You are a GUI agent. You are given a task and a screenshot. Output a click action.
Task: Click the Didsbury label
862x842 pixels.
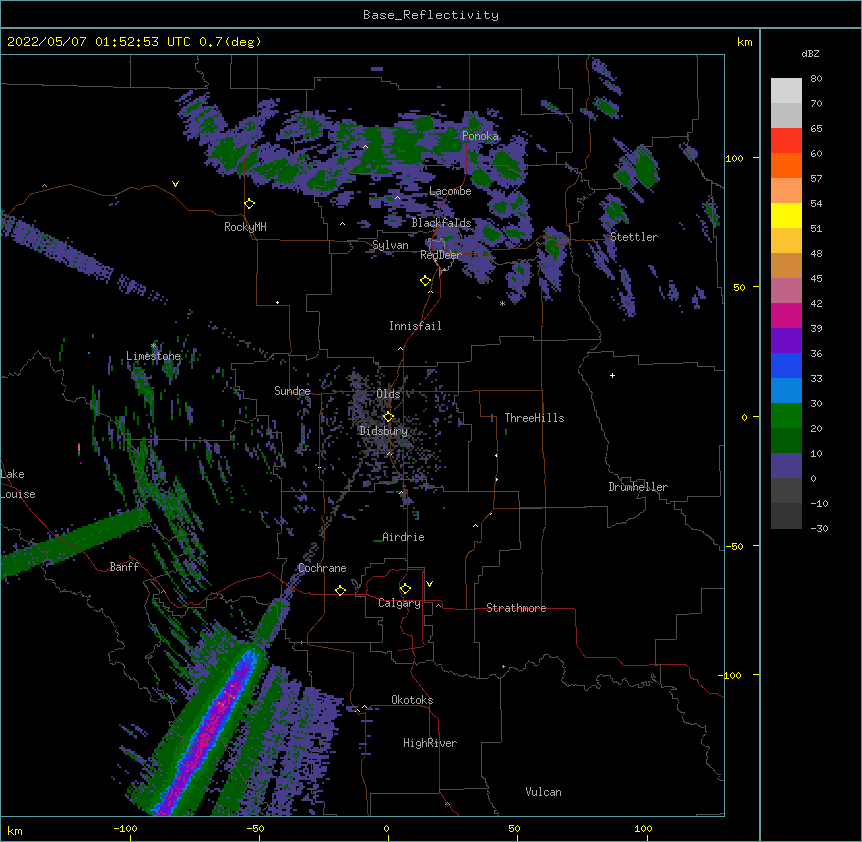click(x=384, y=431)
